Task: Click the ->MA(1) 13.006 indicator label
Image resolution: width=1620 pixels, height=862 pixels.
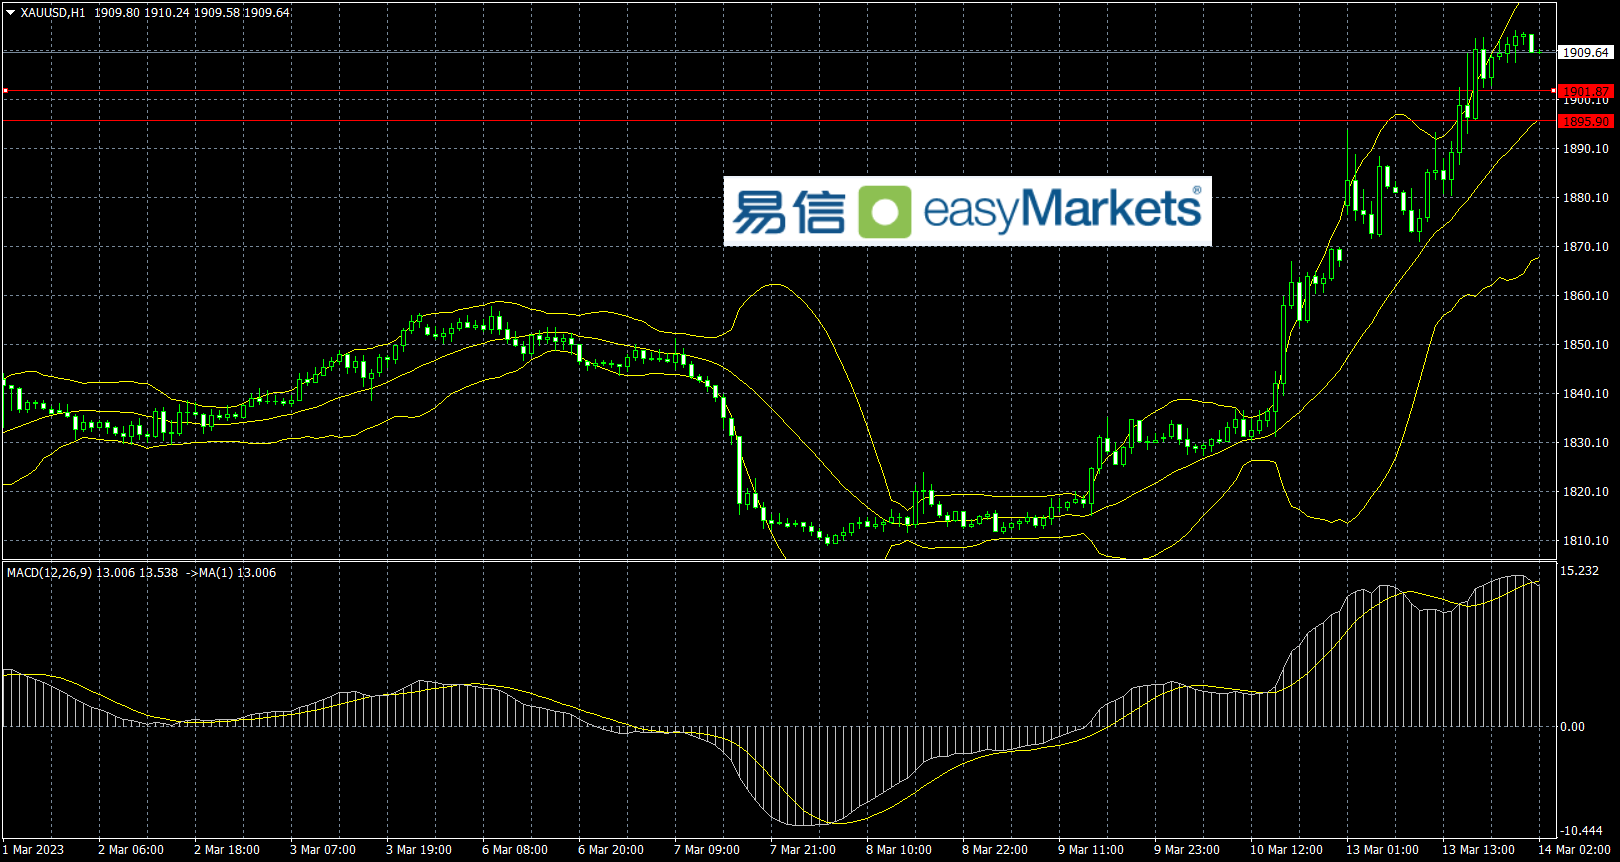Action: pyautogui.click(x=231, y=573)
